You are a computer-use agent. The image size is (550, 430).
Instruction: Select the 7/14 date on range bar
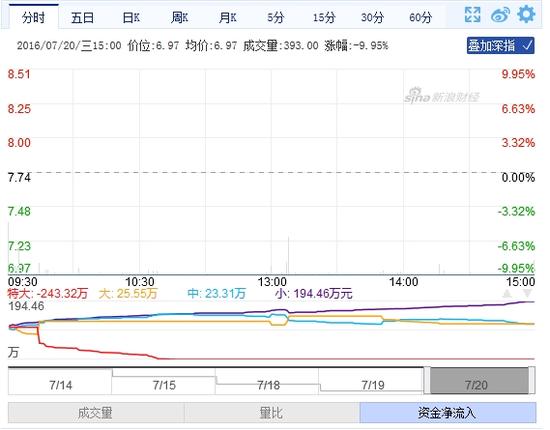60,385
